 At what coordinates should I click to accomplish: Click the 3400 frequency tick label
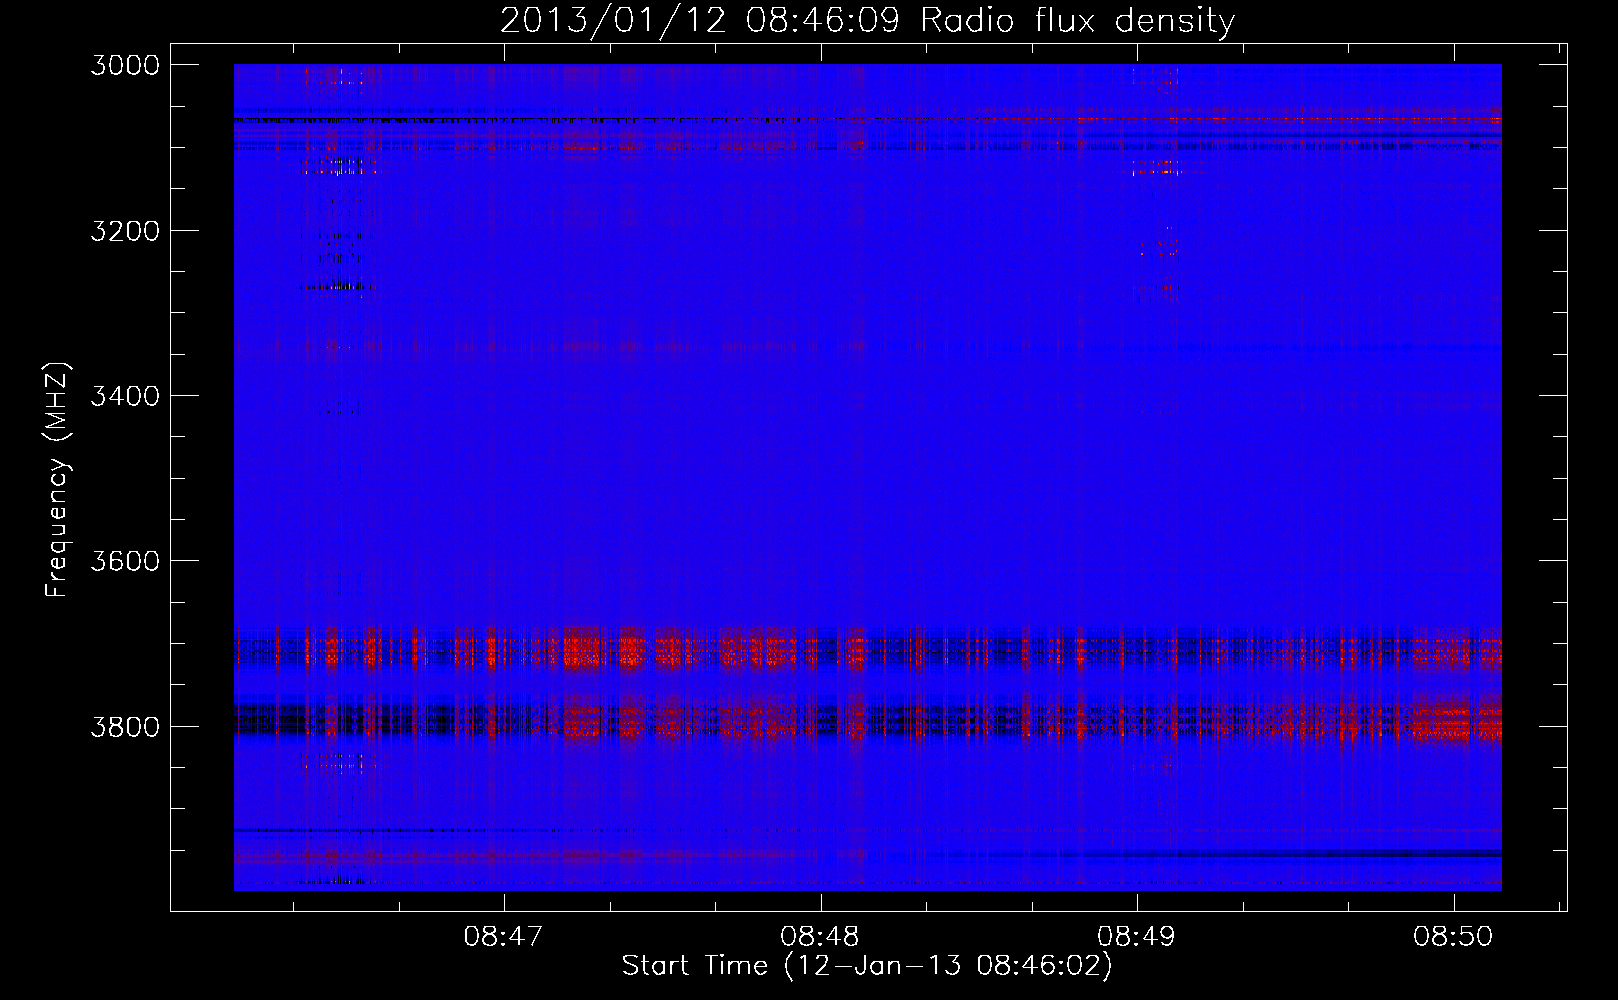[125, 396]
